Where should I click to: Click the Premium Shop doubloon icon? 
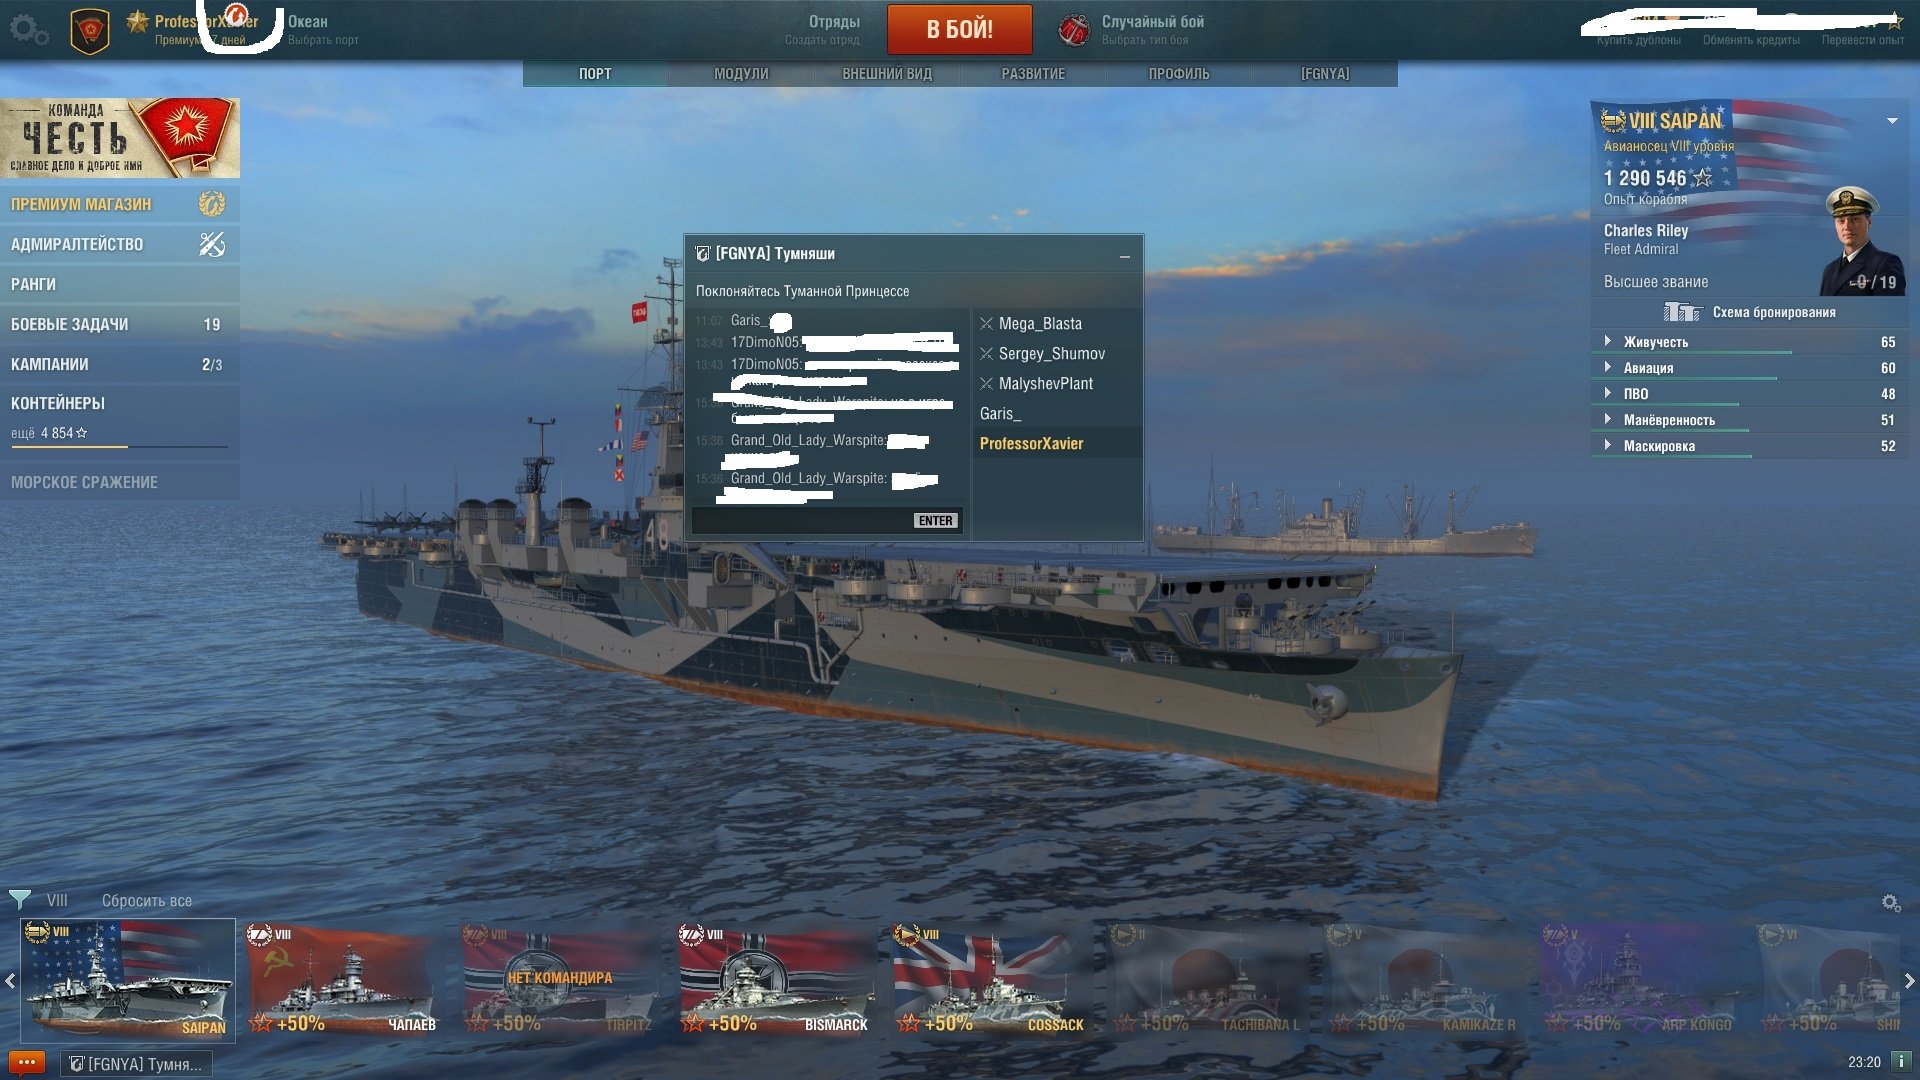click(212, 204)
